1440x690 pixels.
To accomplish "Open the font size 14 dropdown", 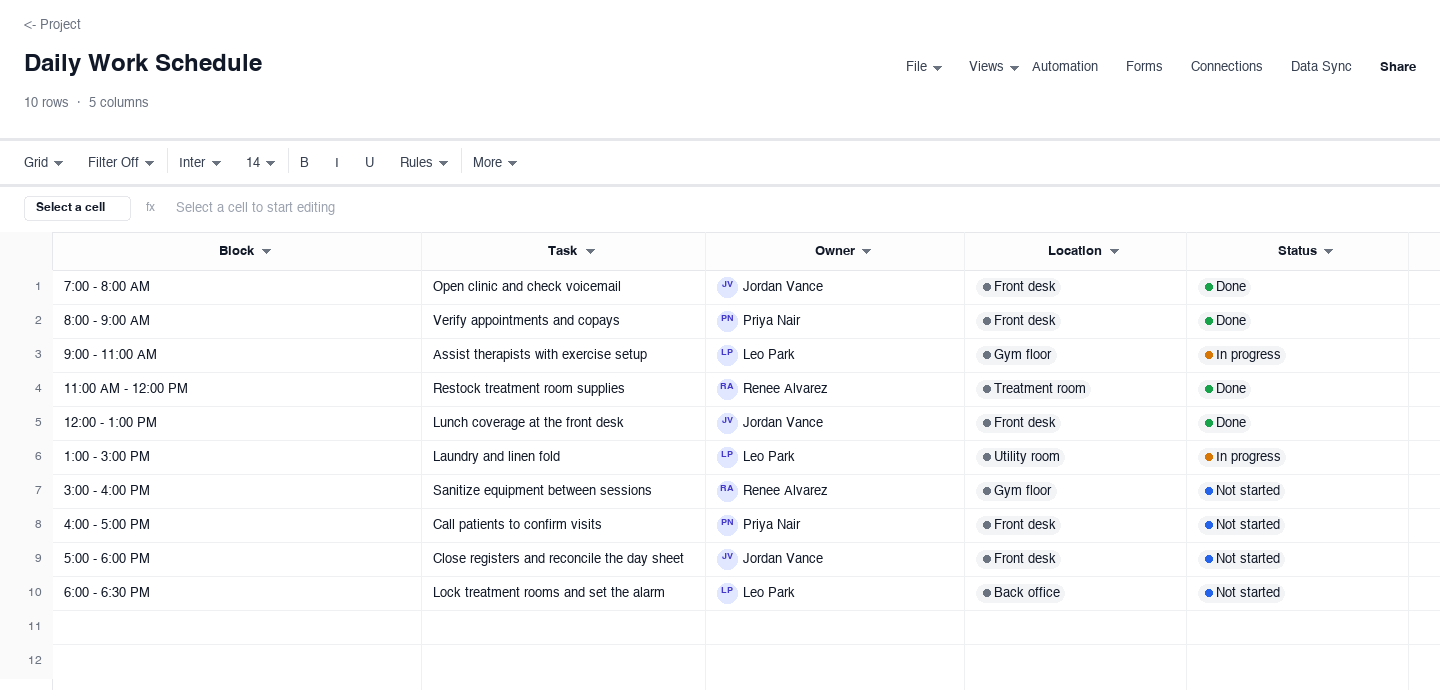I will [x=261, y=163].
